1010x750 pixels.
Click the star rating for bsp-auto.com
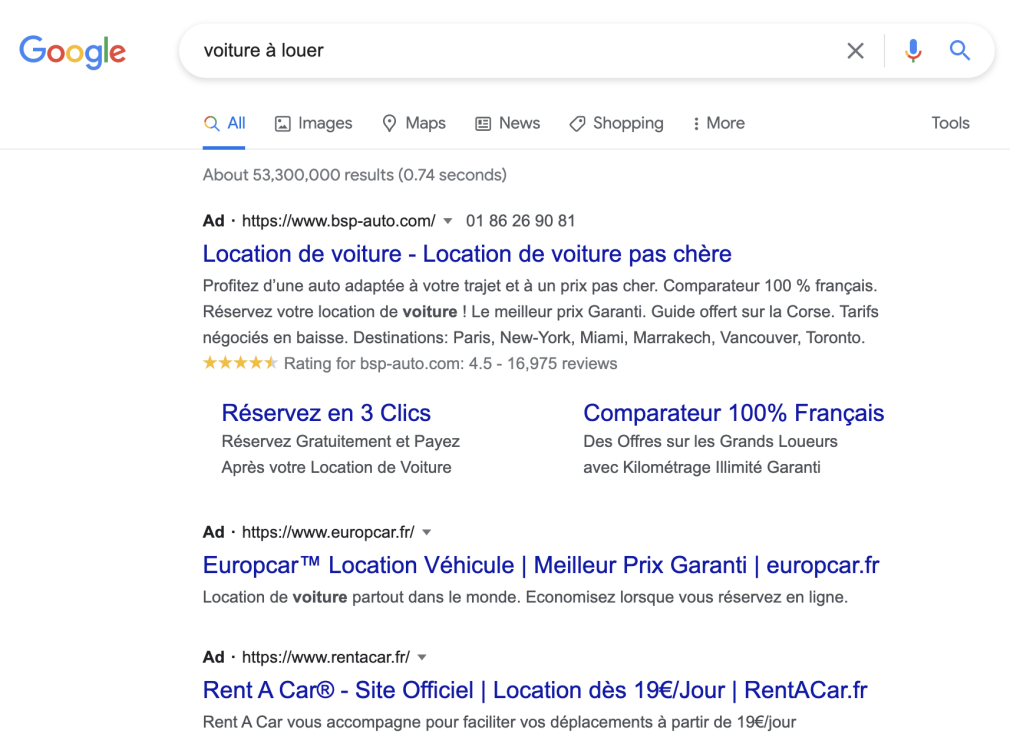pos(240,363)
